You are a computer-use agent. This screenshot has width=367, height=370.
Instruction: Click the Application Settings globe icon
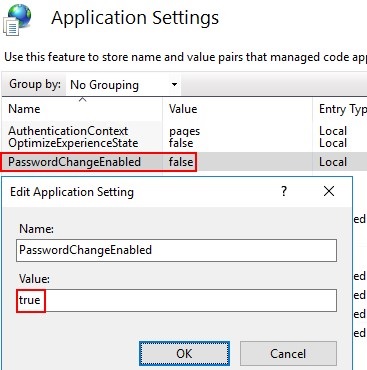17,19
